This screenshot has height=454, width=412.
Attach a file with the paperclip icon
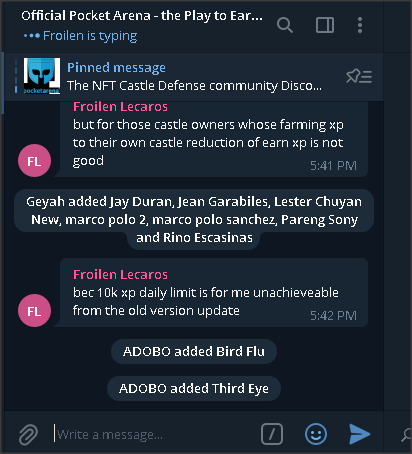[x=29, y=434]
